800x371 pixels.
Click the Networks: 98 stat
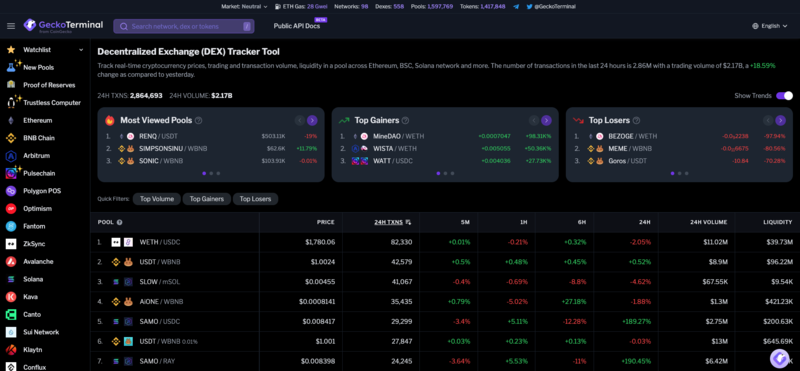click(351, 7)
